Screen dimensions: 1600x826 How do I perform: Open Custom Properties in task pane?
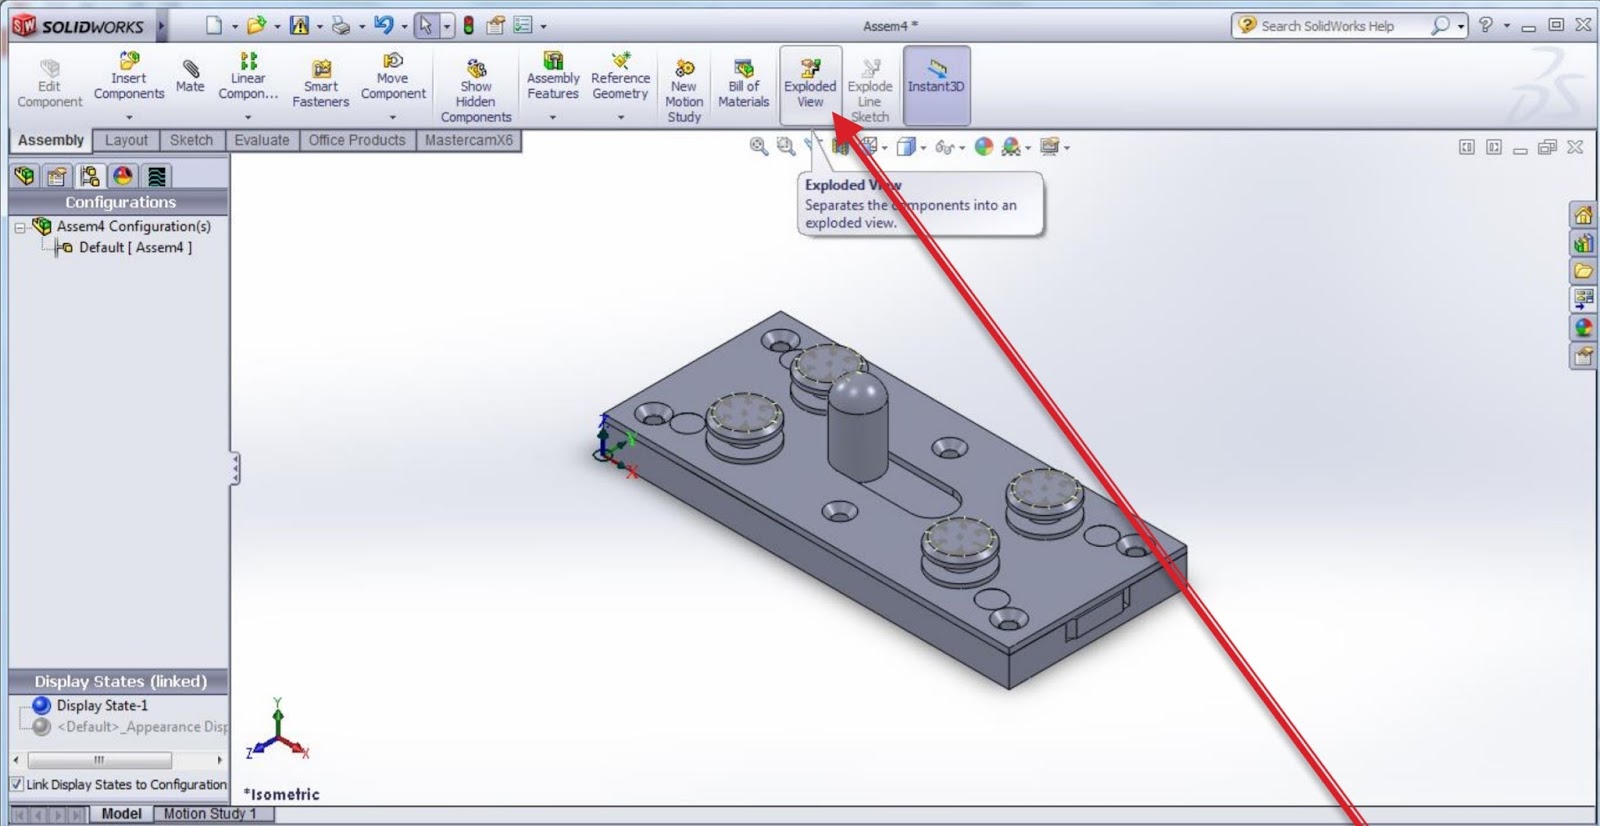[1583, 355]
